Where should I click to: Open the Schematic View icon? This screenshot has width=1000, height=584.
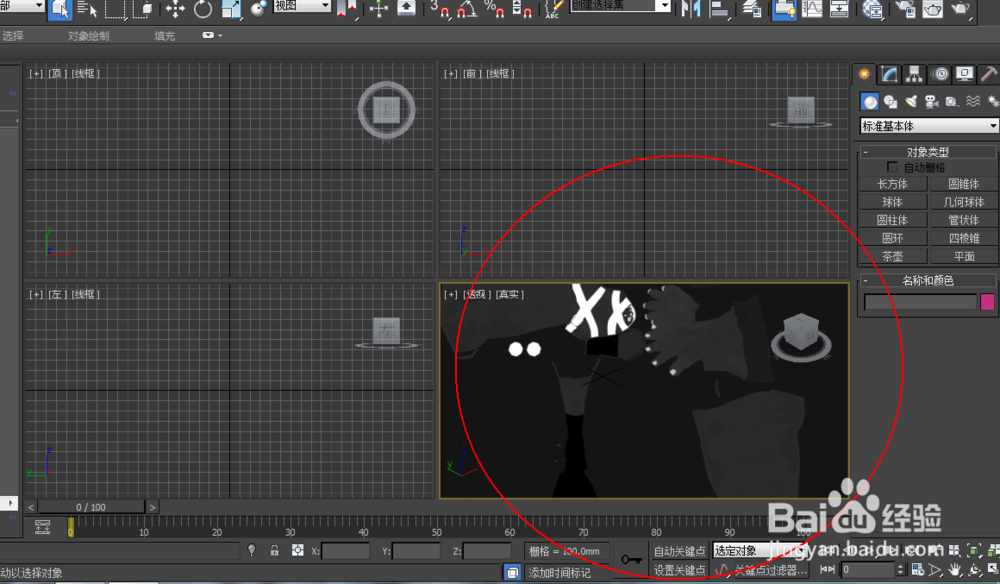click(x=839, y=9)
